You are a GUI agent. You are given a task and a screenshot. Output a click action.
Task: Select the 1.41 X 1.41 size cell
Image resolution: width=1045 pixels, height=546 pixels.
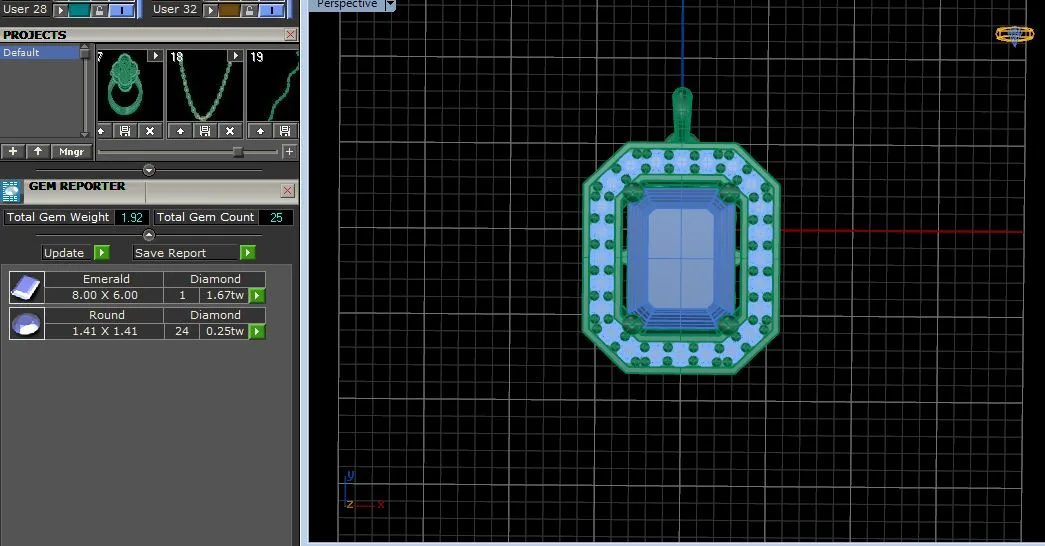105,331
